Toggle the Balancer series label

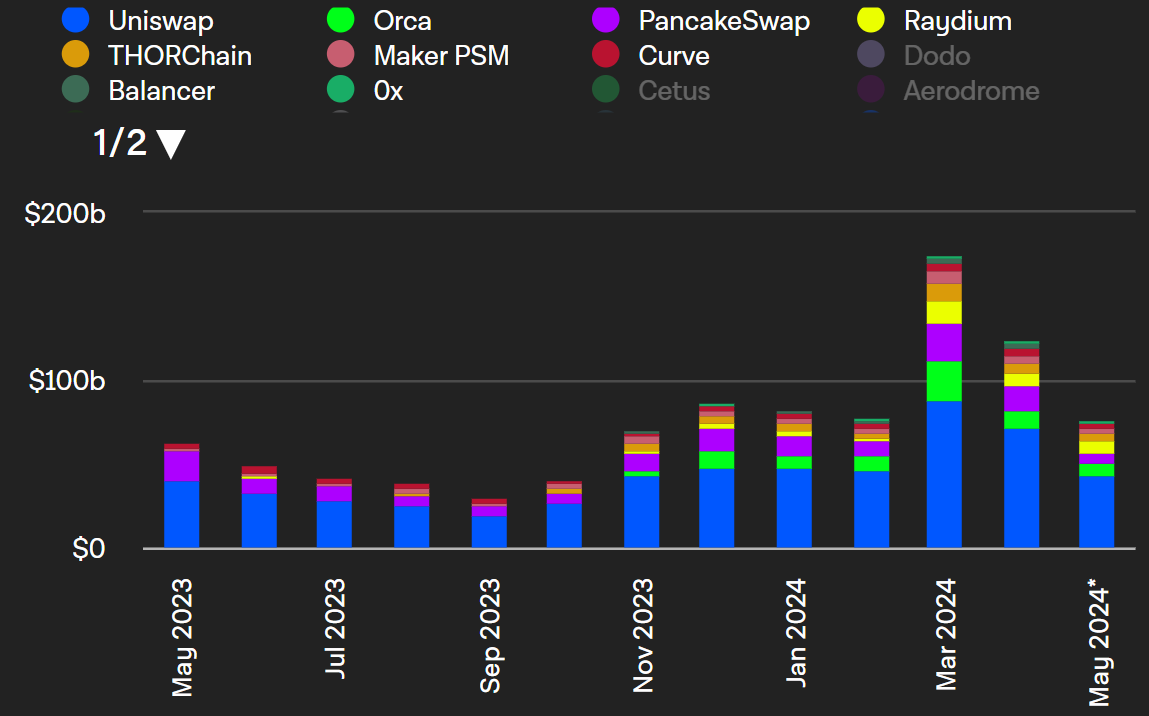(161, 91)
